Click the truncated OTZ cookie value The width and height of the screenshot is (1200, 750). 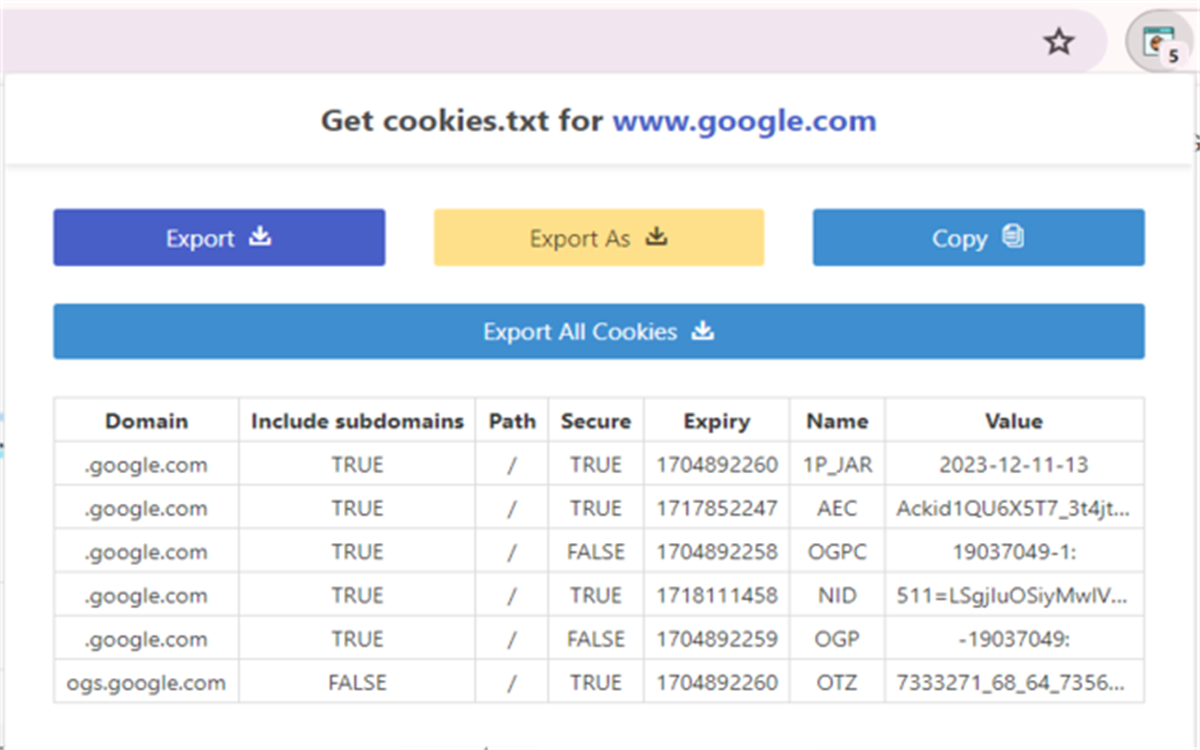pyautogui.click(x=1013, y=682)
